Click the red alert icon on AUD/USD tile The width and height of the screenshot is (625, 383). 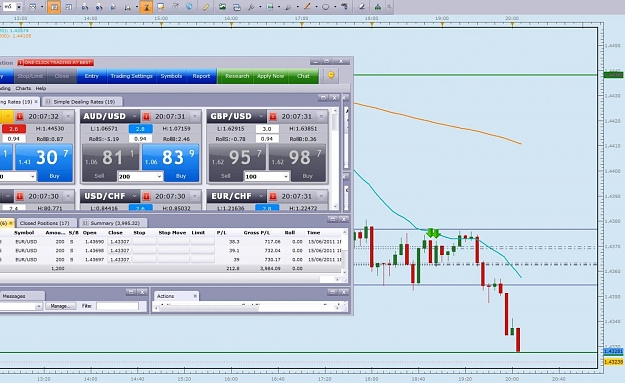[x=146, y=116]
